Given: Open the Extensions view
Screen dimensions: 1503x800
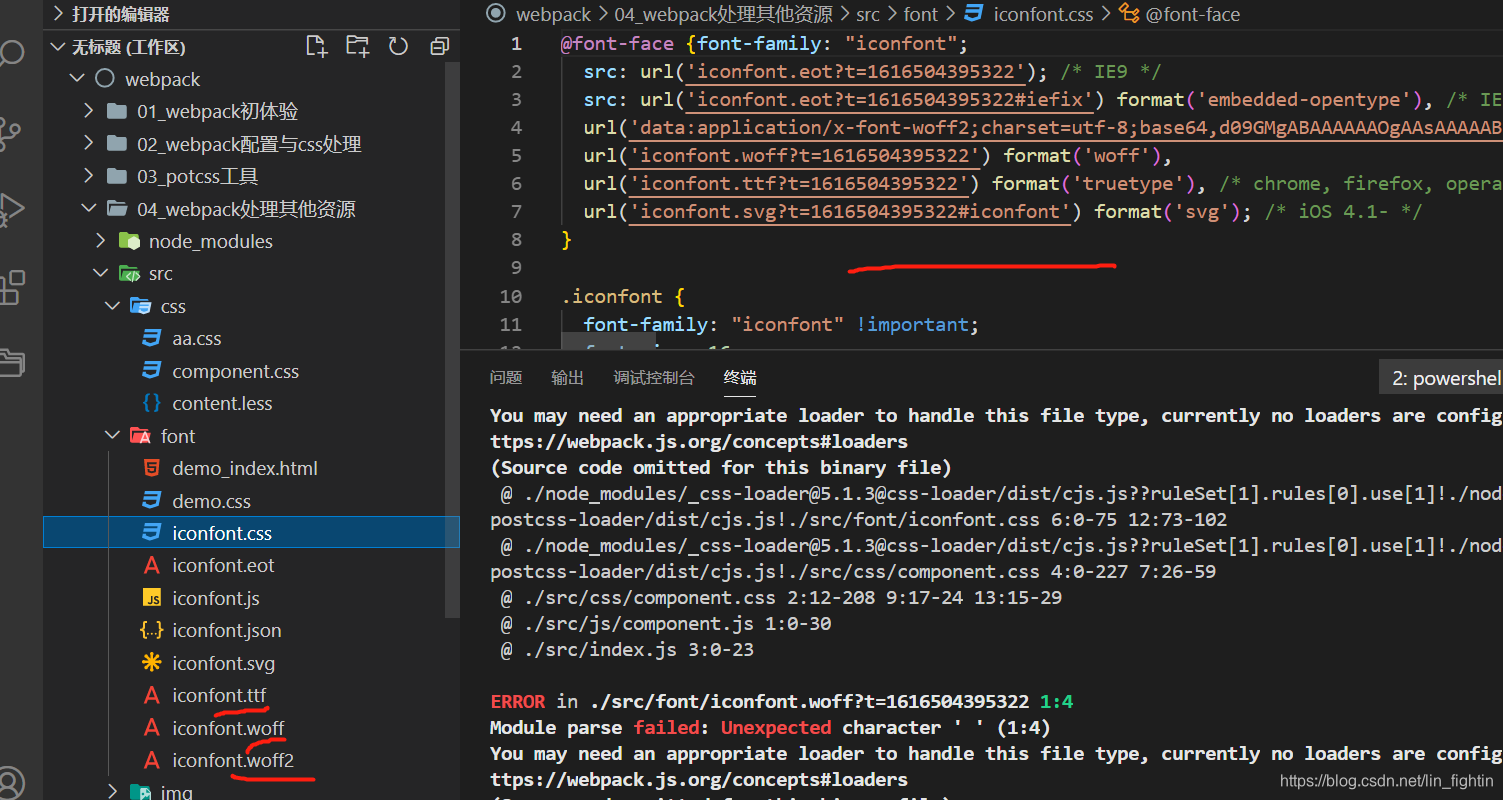Looking at the screenshot, I should [10, 287].
